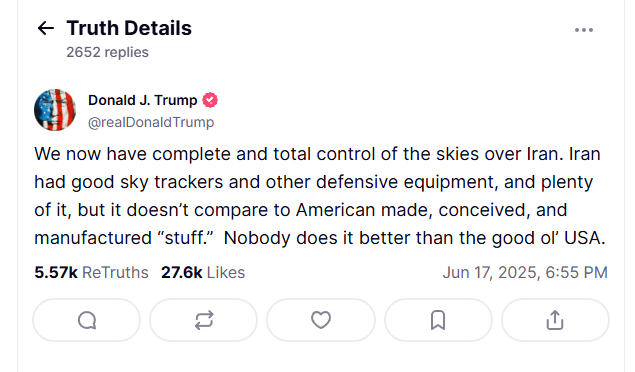Like the post with the heart icon
This screenshot has height=372, width=635.
[x=321, y=320]
